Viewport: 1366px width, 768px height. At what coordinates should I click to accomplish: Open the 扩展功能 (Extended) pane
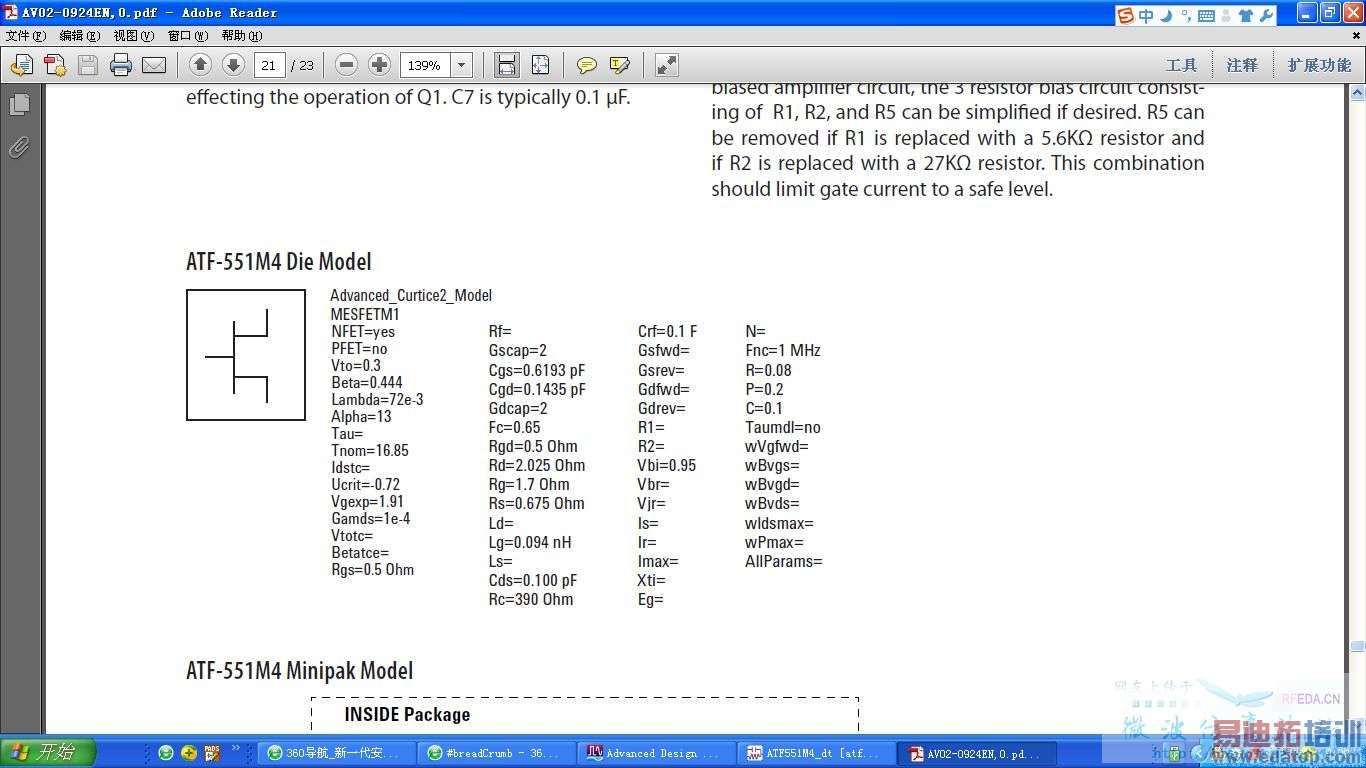coord(1319,65)
